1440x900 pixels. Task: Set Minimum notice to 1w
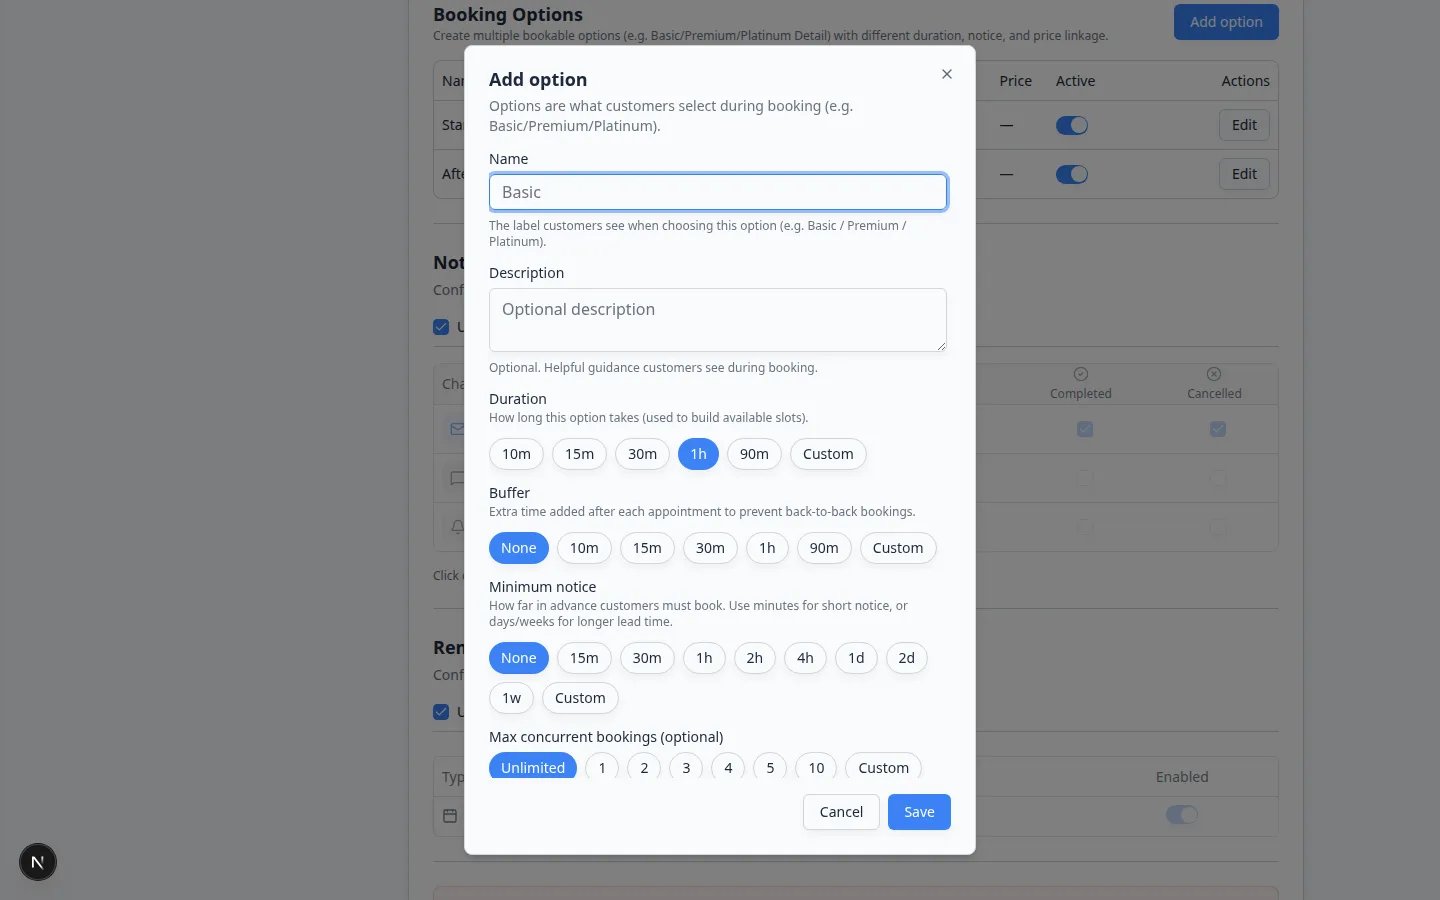click(x=511, y=698)
